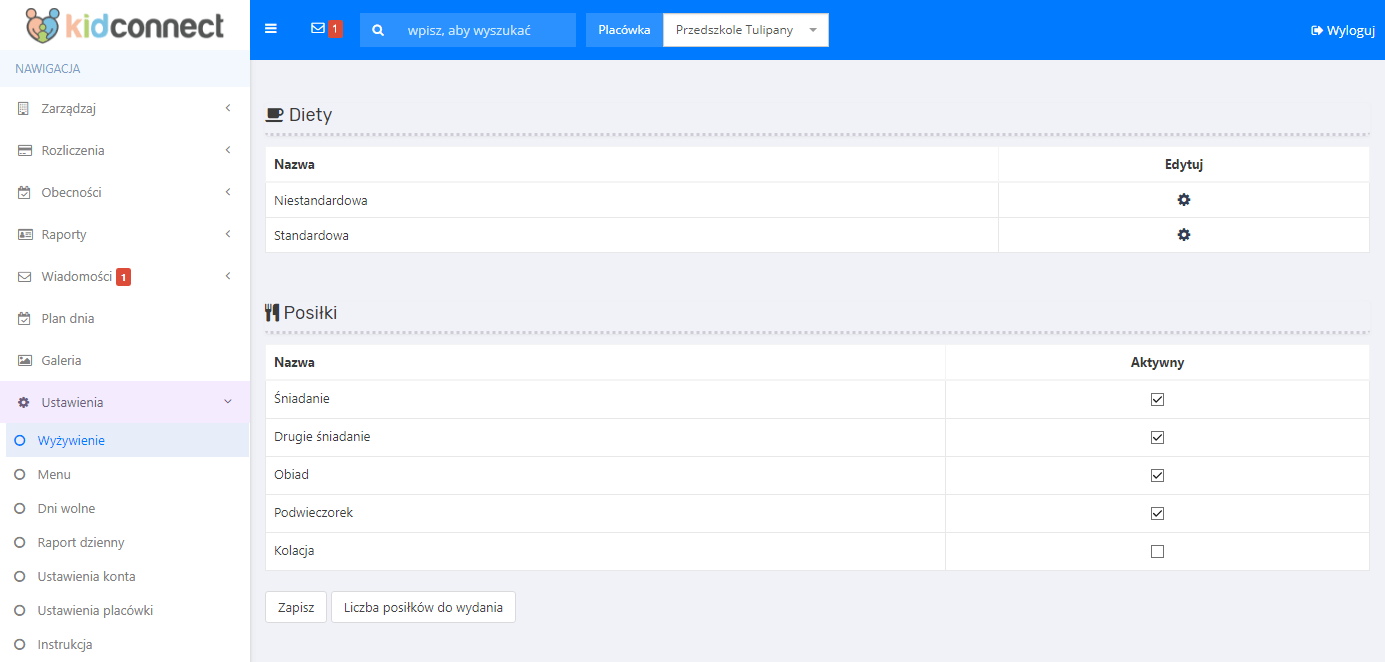The width and height of the screenshot is (1385, 662).
Task: Click the cutlery icon beside Posiłki
Action: click(272, 313)
